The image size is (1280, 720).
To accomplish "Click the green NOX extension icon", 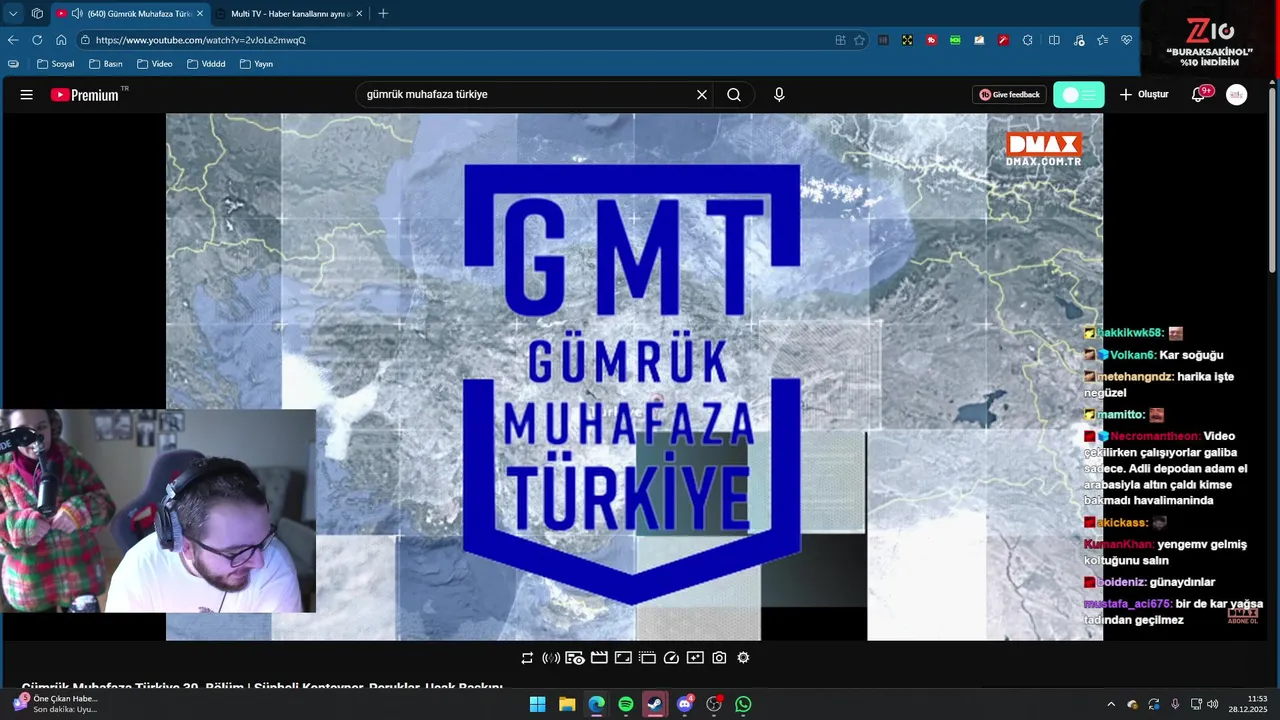I will [x=955, y=40].
